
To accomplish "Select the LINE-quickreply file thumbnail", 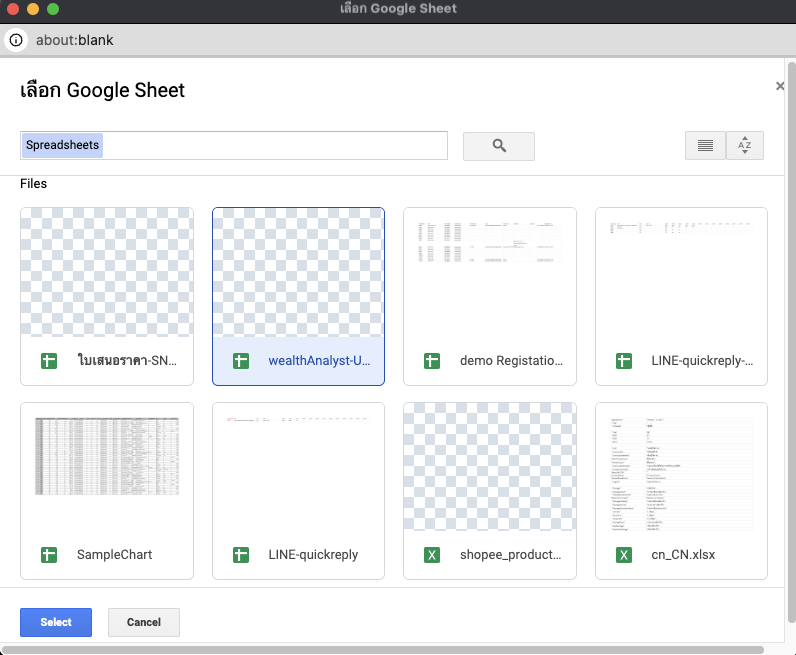I will tap(298, 467).
